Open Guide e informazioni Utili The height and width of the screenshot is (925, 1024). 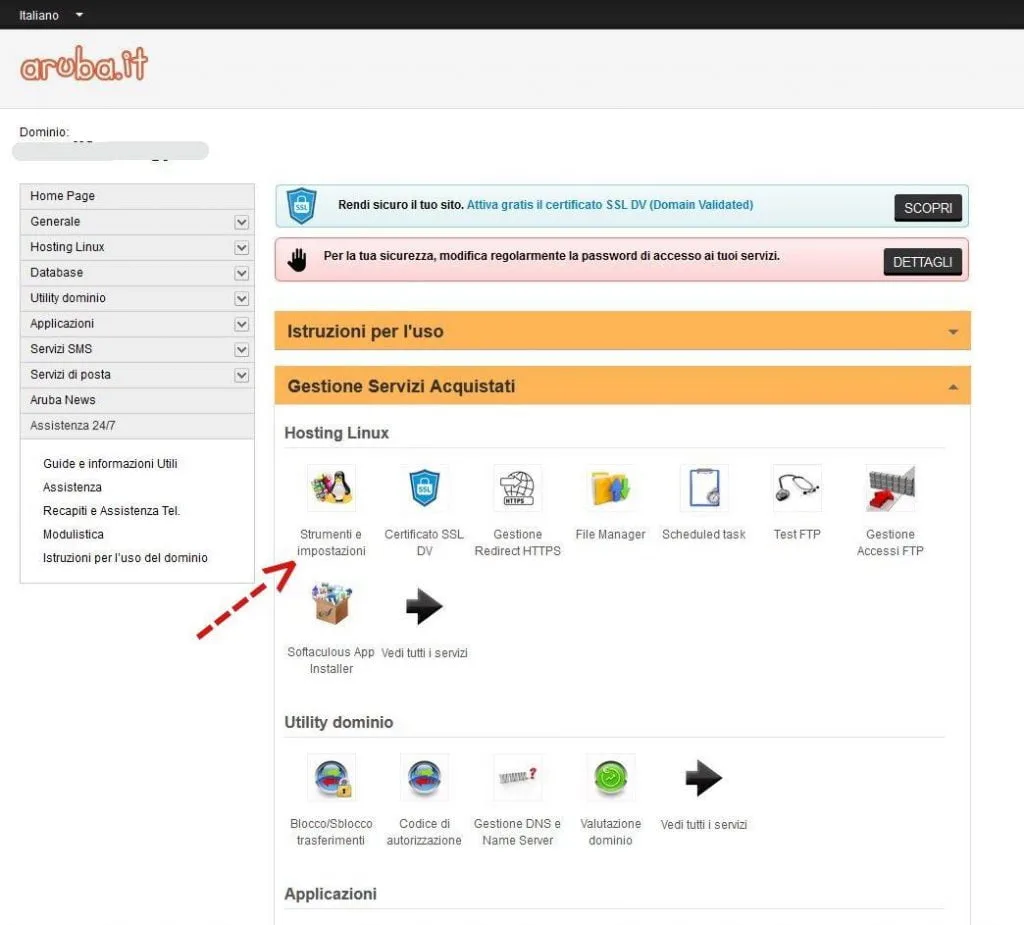111,463
